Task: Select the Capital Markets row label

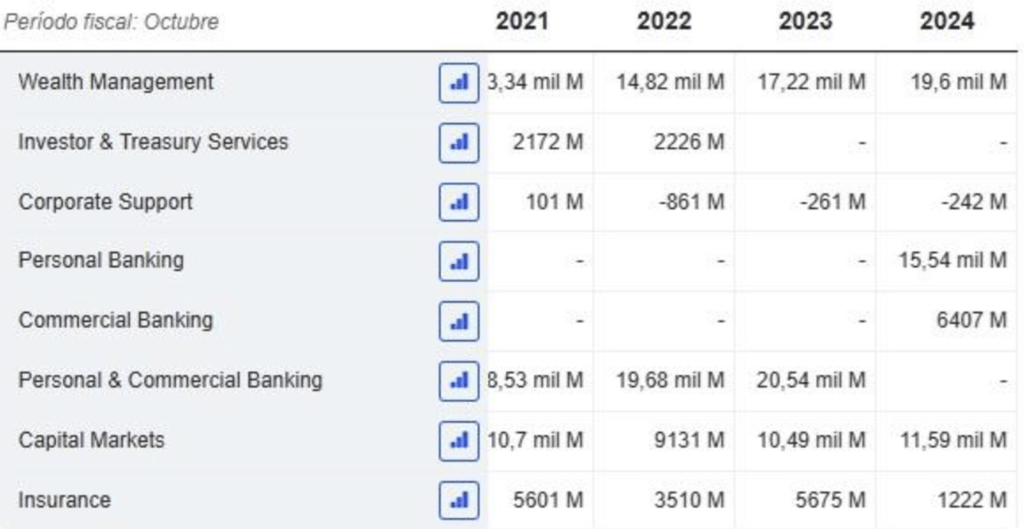Action: [x=91, y=440]
